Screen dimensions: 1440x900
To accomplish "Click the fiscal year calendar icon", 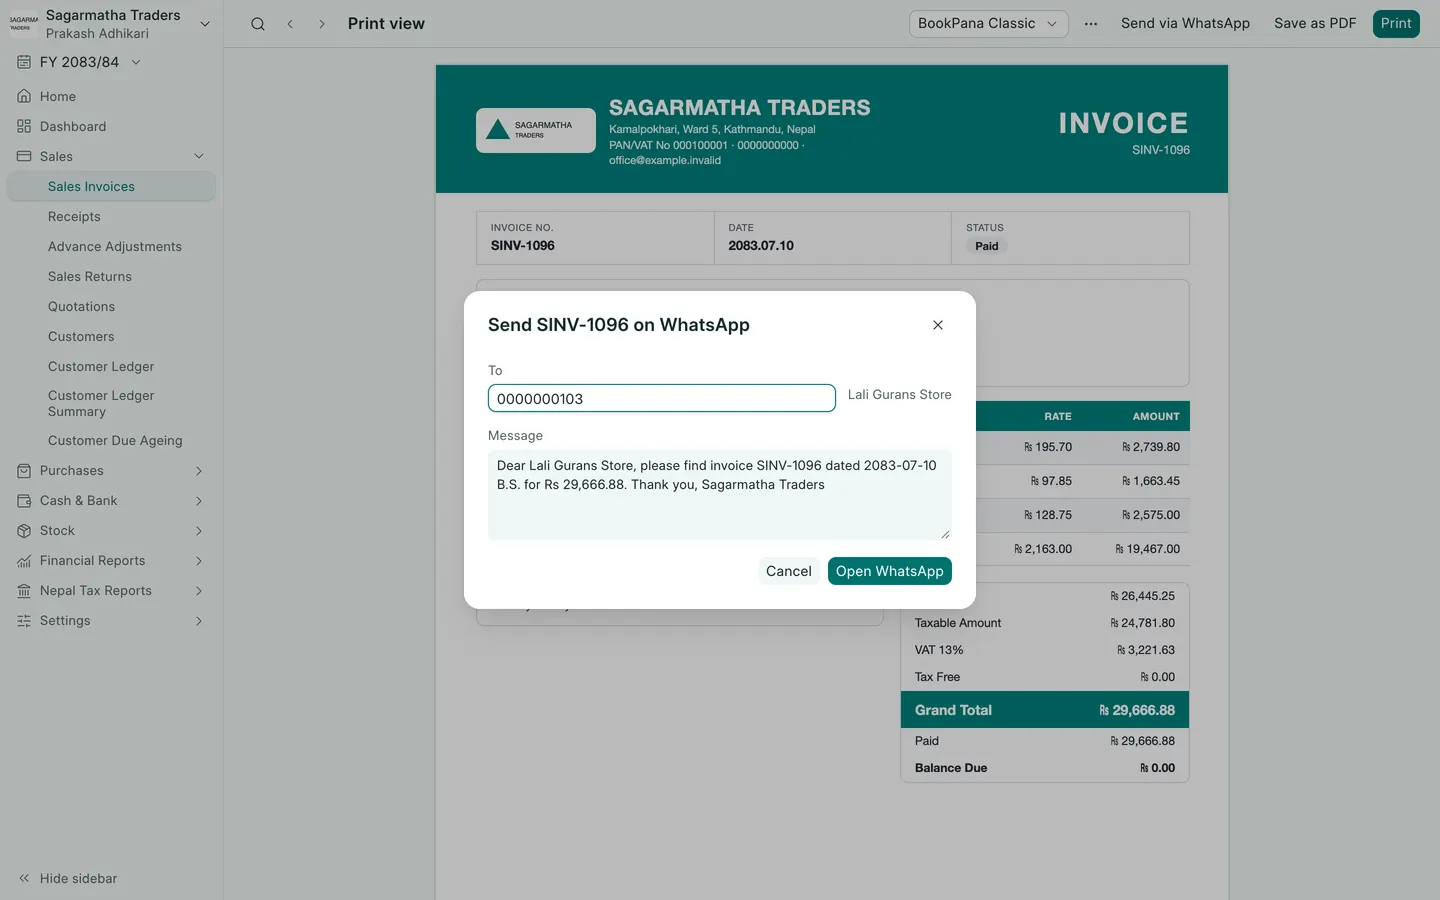I will click(24, 62).
